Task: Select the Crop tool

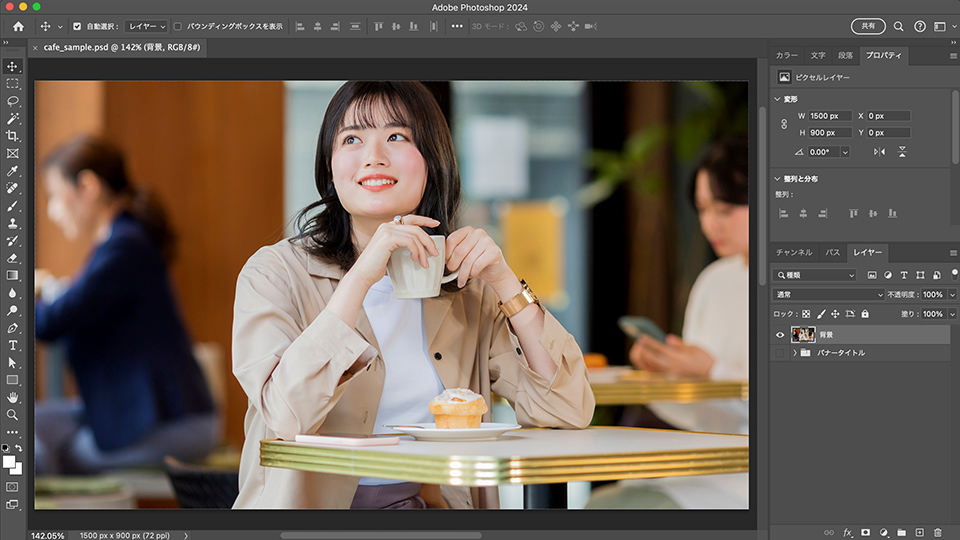Action: 12,136
